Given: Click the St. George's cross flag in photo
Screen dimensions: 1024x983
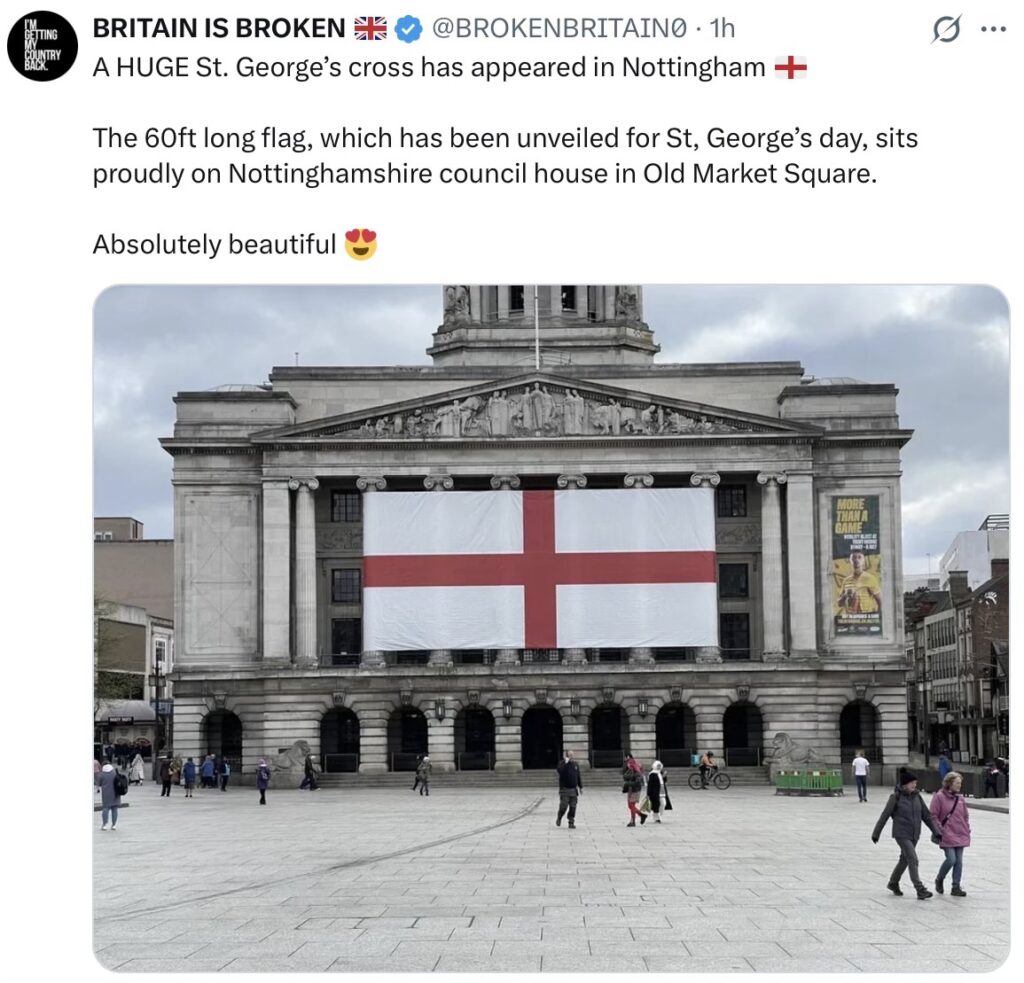Looking at the screenshot, I should pyautogui.click(x=539, y=568).
